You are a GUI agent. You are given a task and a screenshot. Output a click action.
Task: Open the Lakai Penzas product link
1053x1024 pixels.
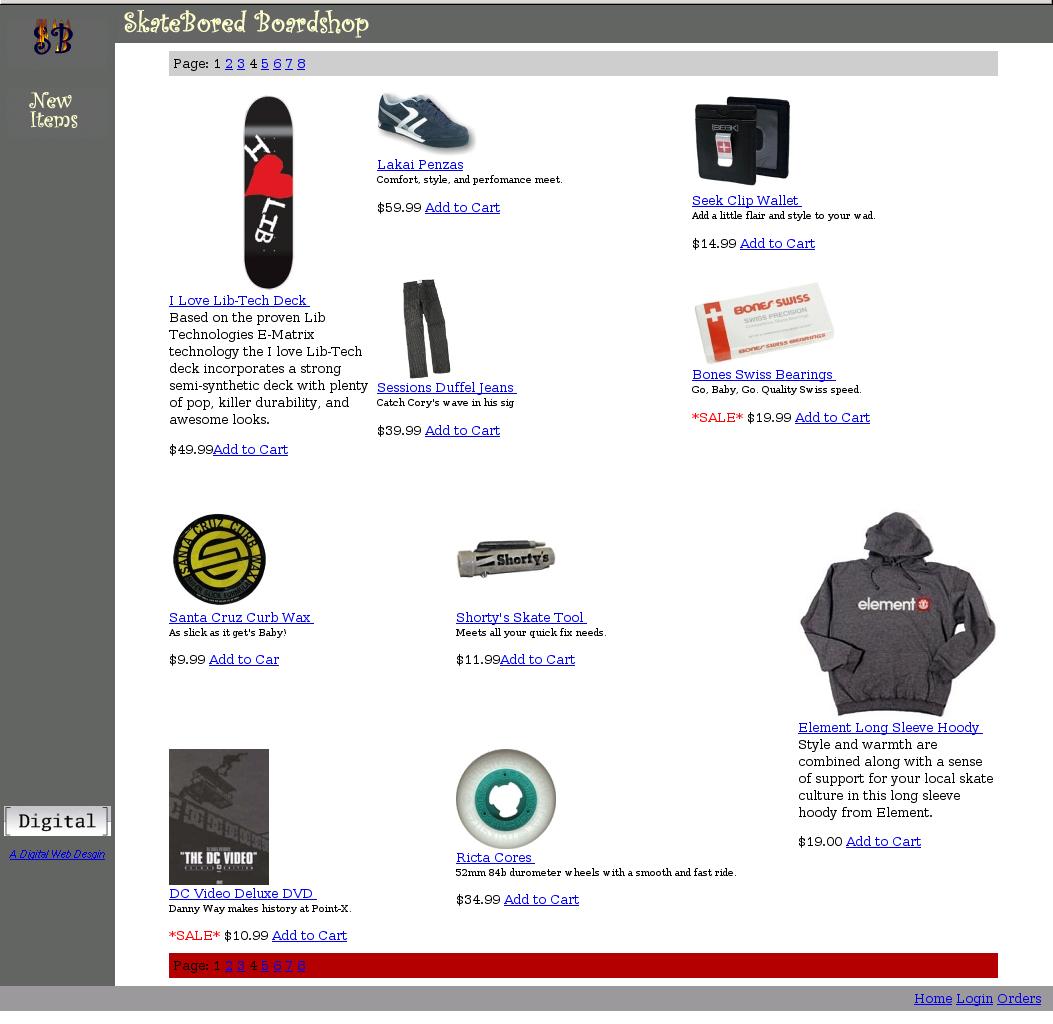coord(420,165)
